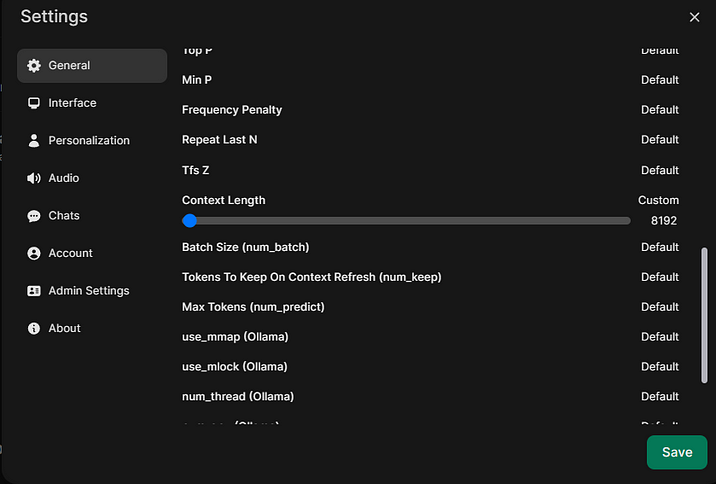This screenshot has height=484, width=716.
Task: Click the Interface monitor icon
Action: (x=34, y=103)
